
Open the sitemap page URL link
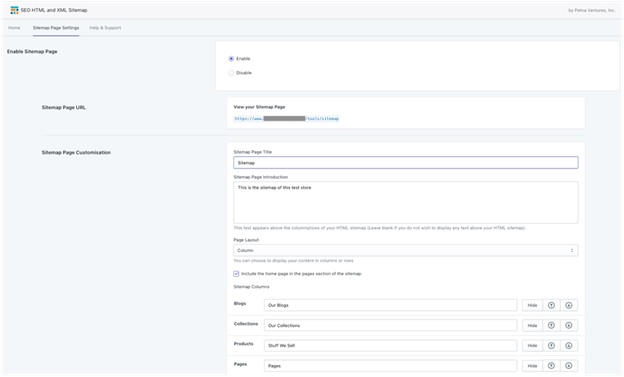286,119
